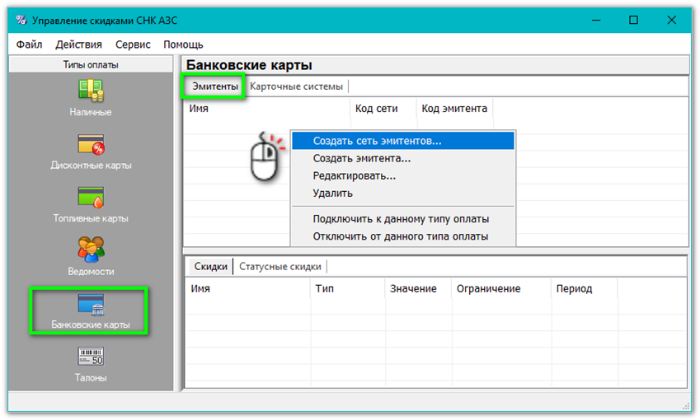Image resolution: width=700 pixels, height=420 pixels.
Task: Click the Талоны coupon icon
Action: click(x=91, y=357)
